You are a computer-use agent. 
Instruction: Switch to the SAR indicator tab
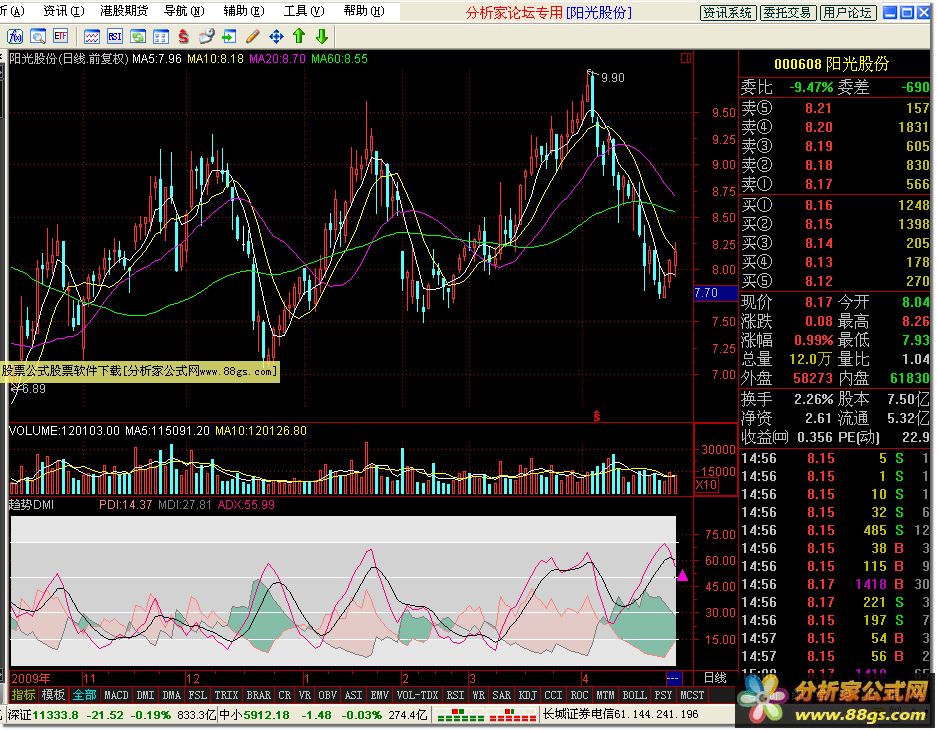click(501, 695)
